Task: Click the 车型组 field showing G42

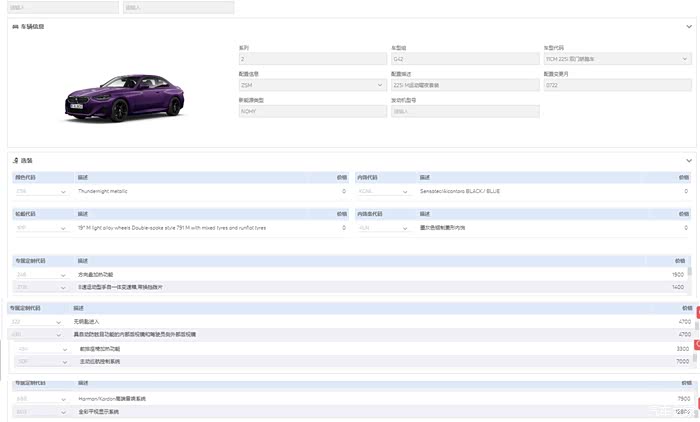Action: pos(465,59)
